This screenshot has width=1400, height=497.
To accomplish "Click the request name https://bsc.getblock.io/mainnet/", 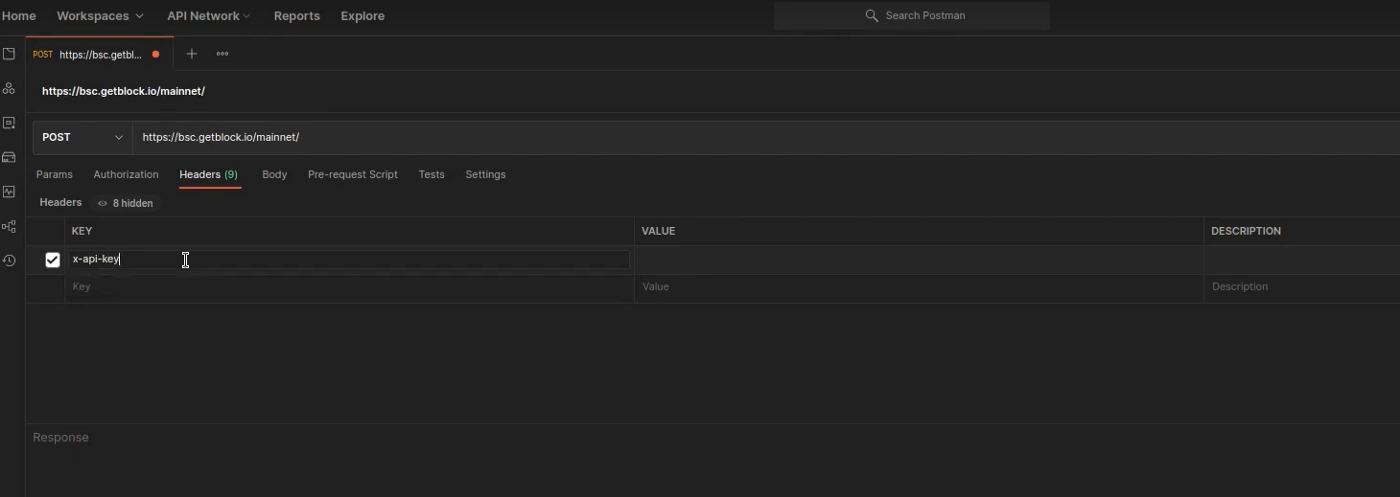I will (123, 91).
